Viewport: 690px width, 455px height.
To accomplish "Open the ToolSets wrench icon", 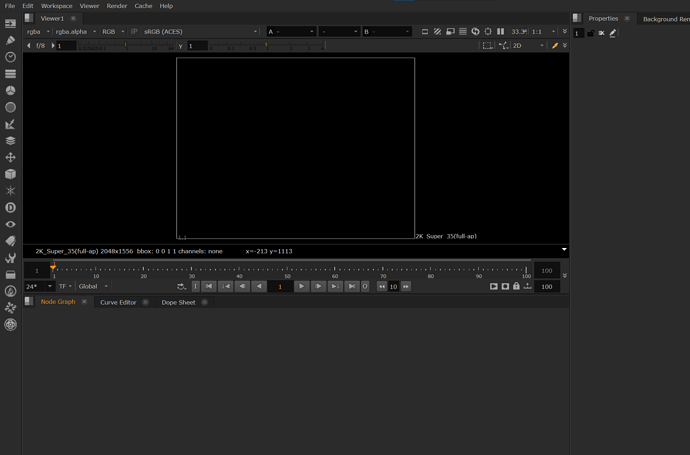I will click(x=10, y=258).
